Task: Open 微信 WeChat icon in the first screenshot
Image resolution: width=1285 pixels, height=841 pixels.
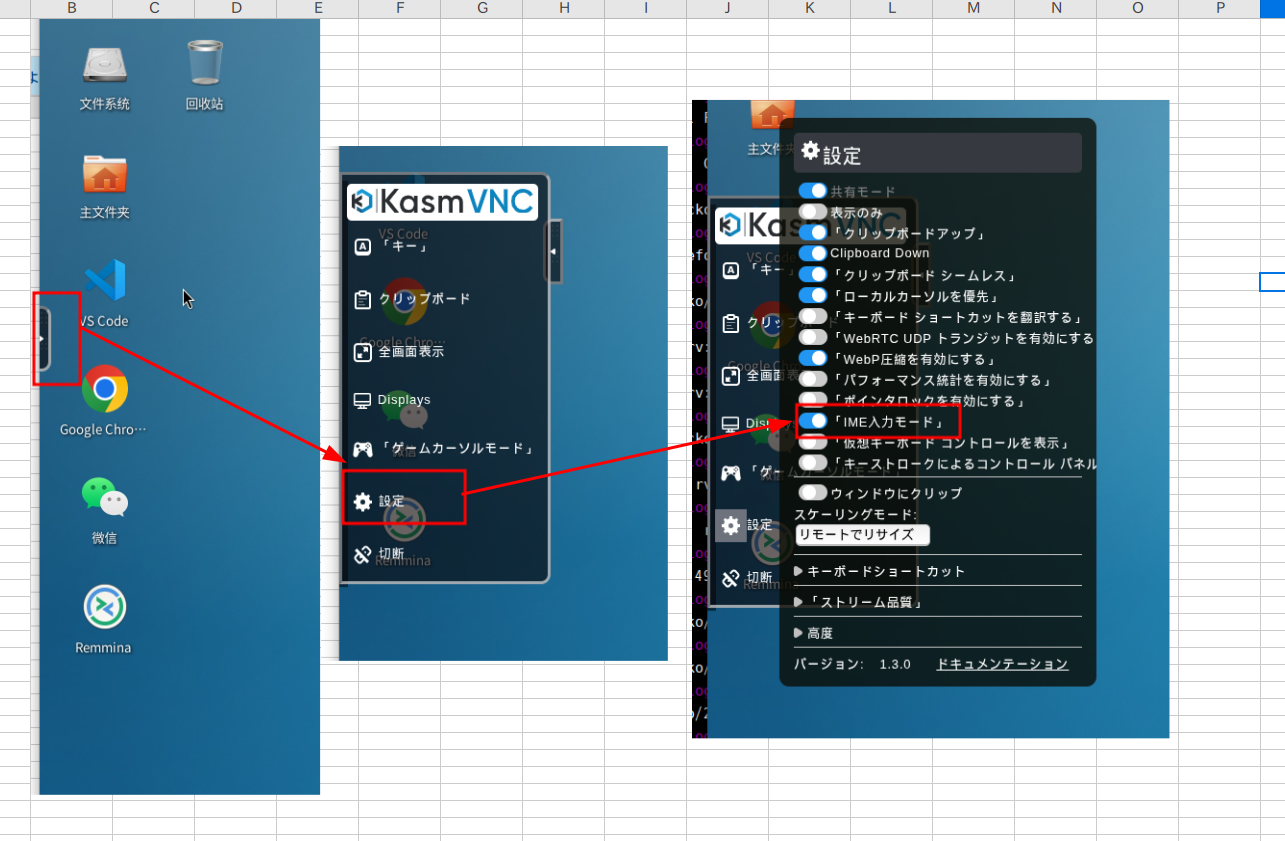Action: [105, 497]
